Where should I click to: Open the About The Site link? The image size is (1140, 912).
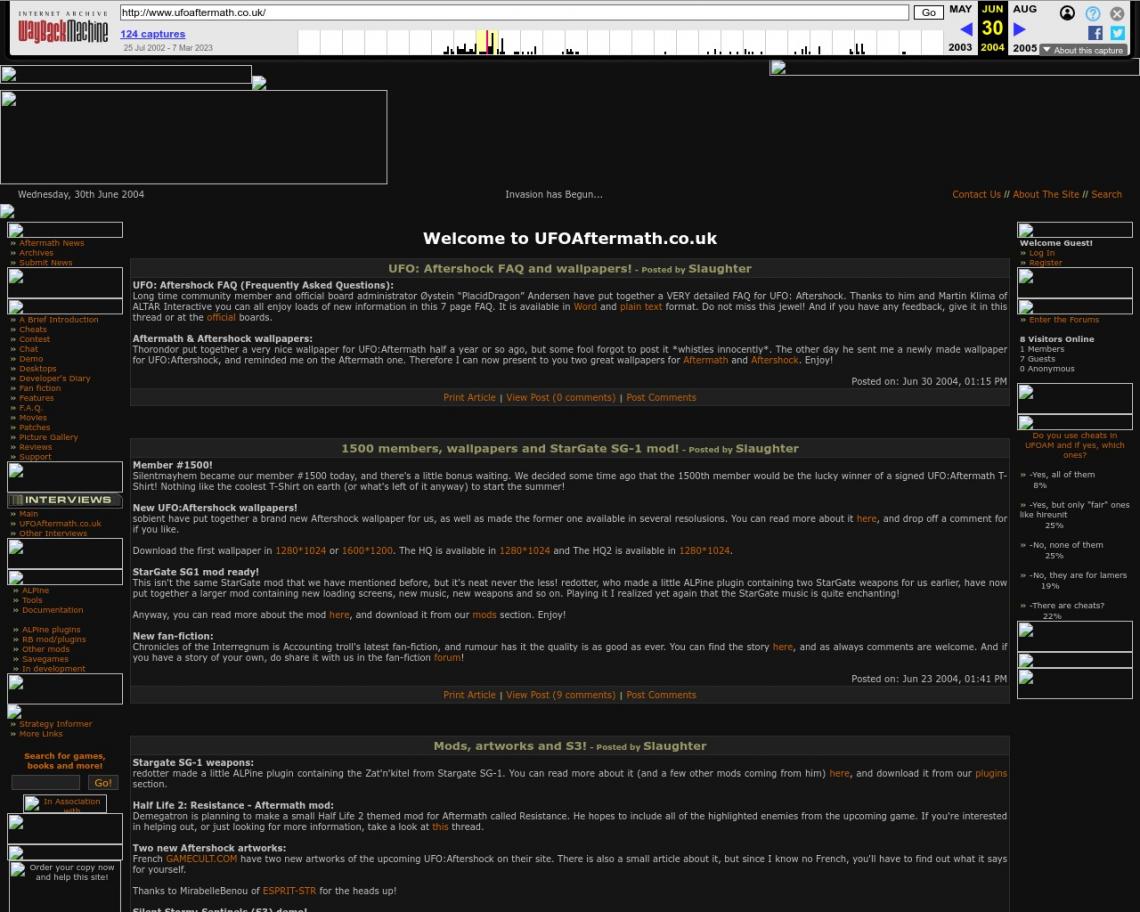[1045, 194]
